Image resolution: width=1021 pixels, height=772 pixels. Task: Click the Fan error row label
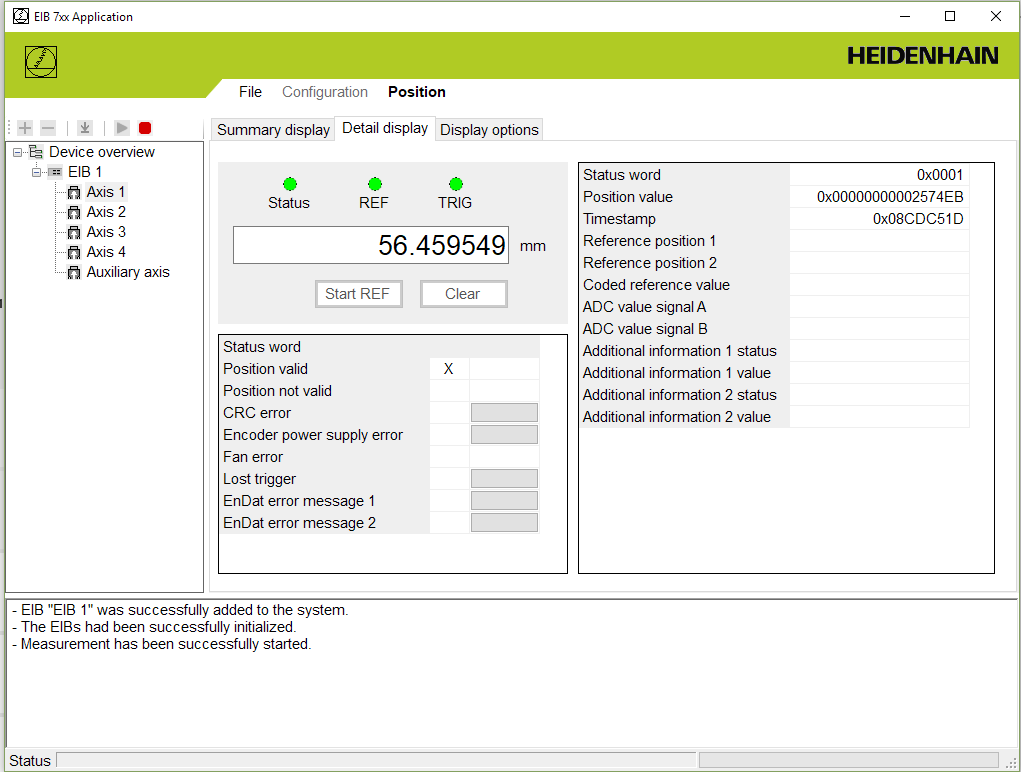(253, 457)
